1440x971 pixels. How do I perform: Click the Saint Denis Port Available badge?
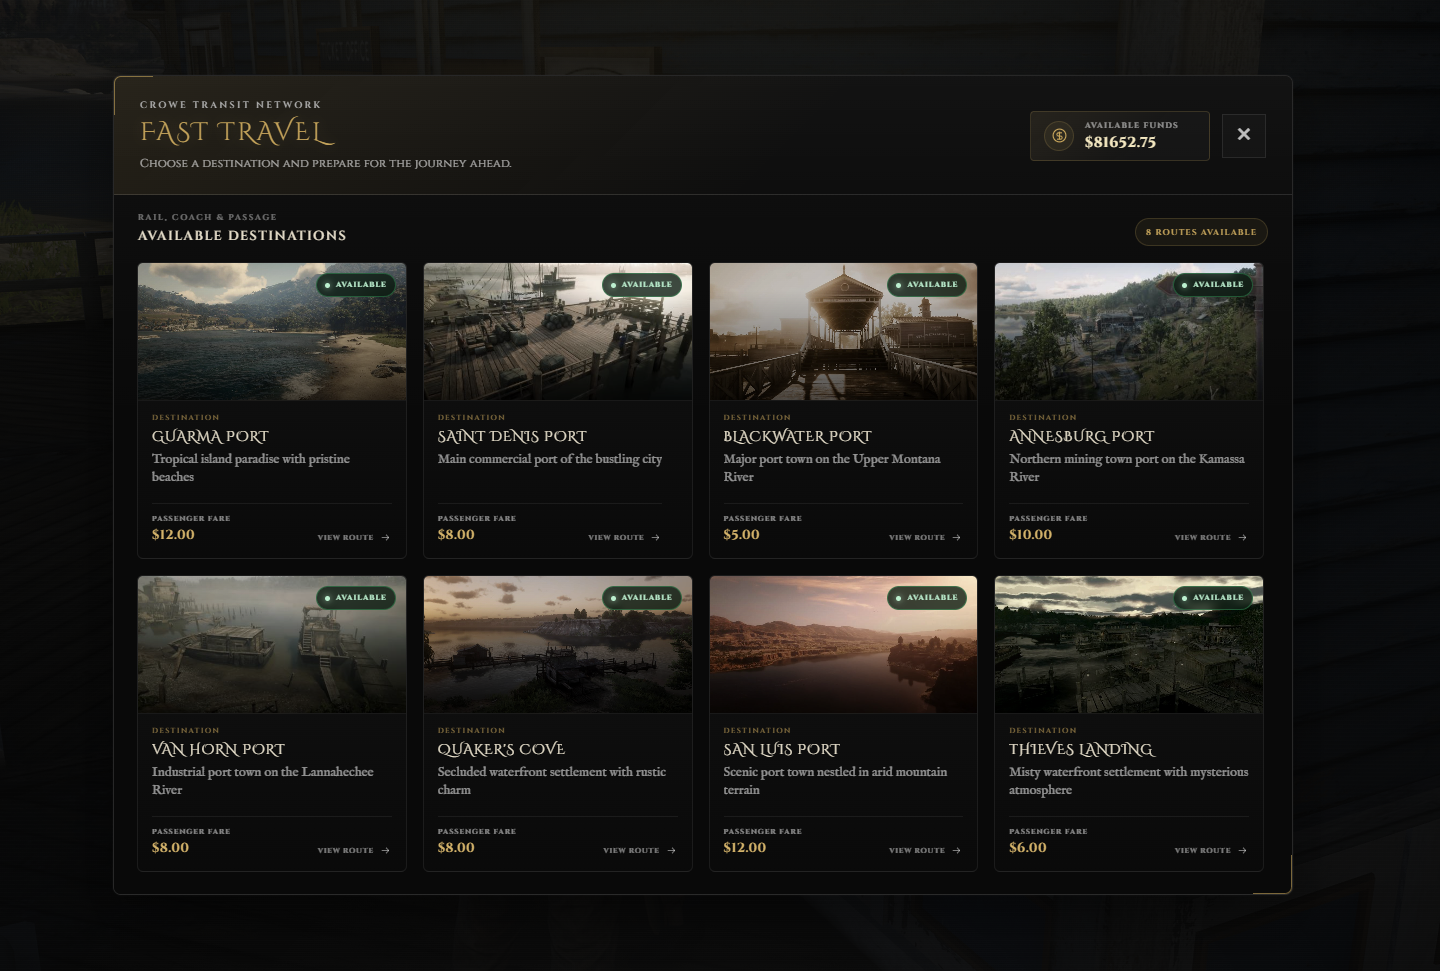(x=642, y=285)
